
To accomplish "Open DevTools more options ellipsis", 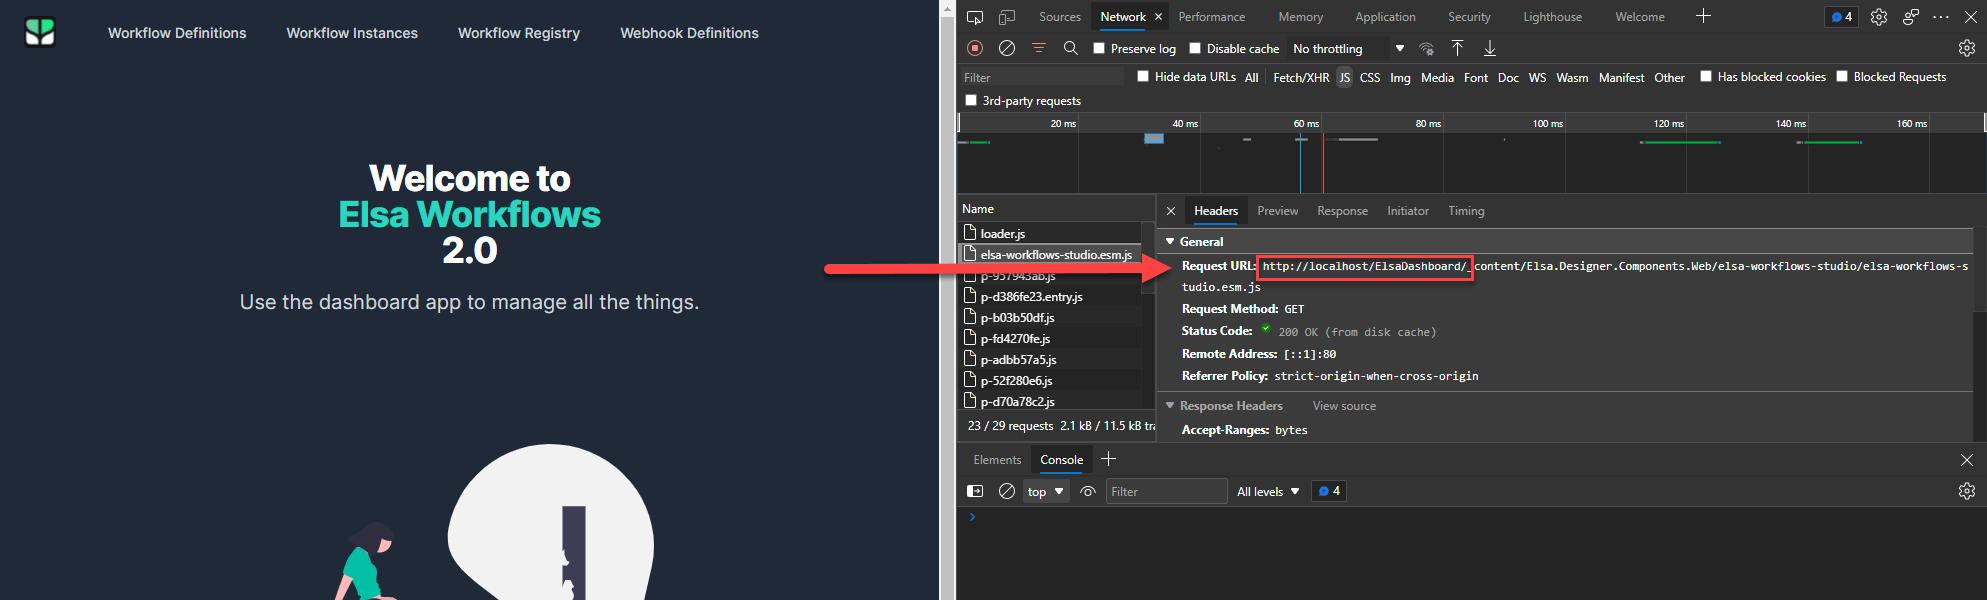I will (x=1941, y=17).
